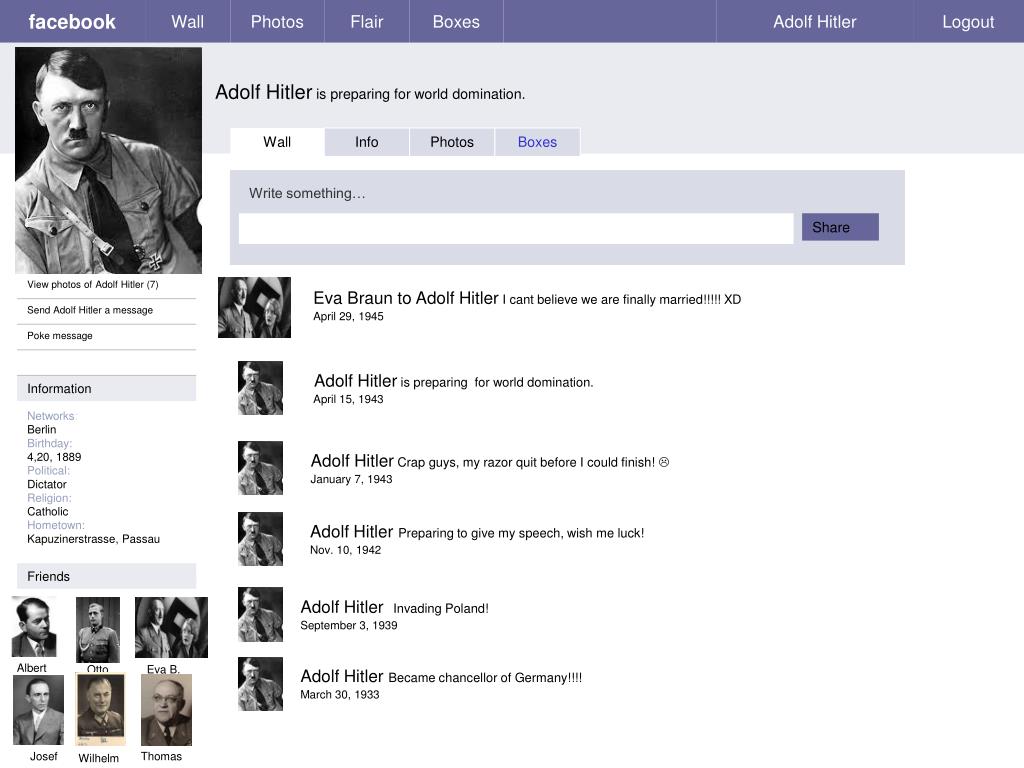Click avatar on the Nov. 10, 1942 post
The image size is (1024, 768).
[260, 539]
